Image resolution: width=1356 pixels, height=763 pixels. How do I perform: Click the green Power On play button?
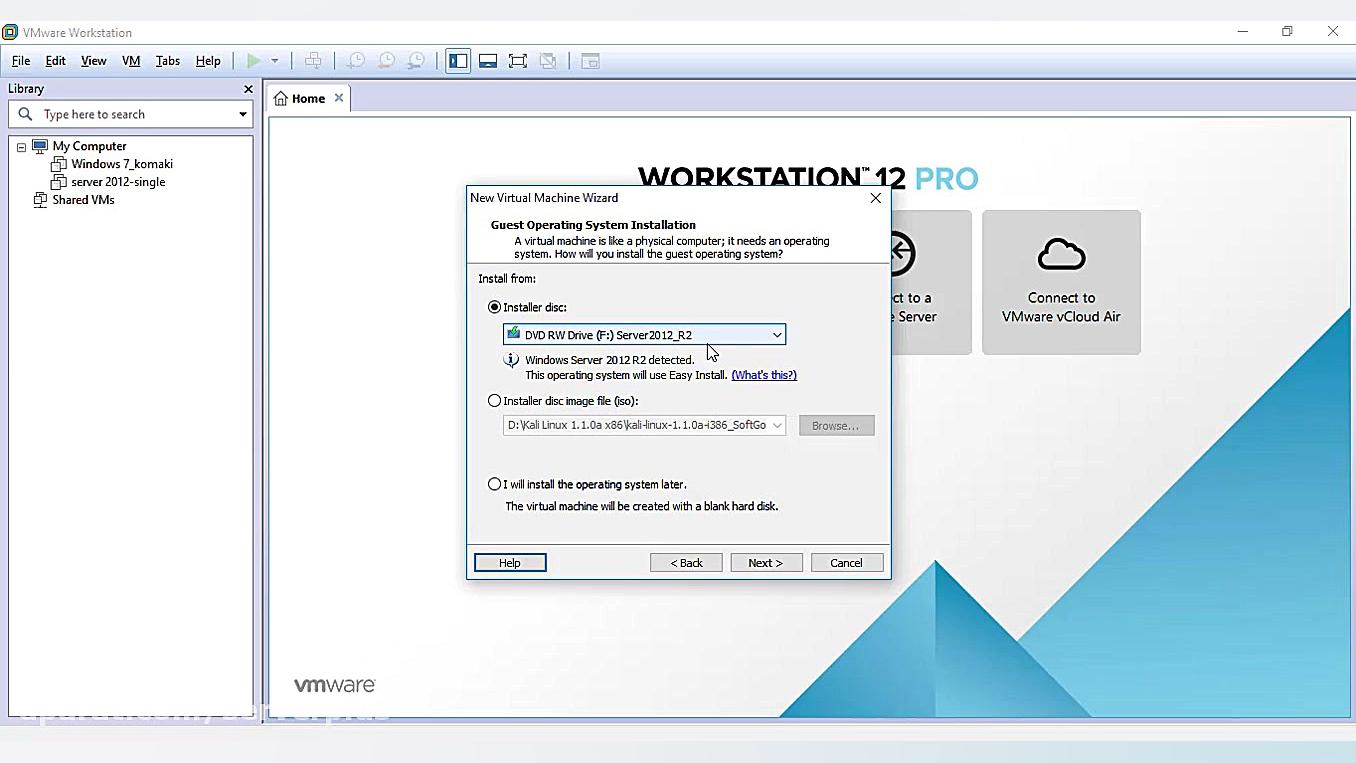(254, 61)
